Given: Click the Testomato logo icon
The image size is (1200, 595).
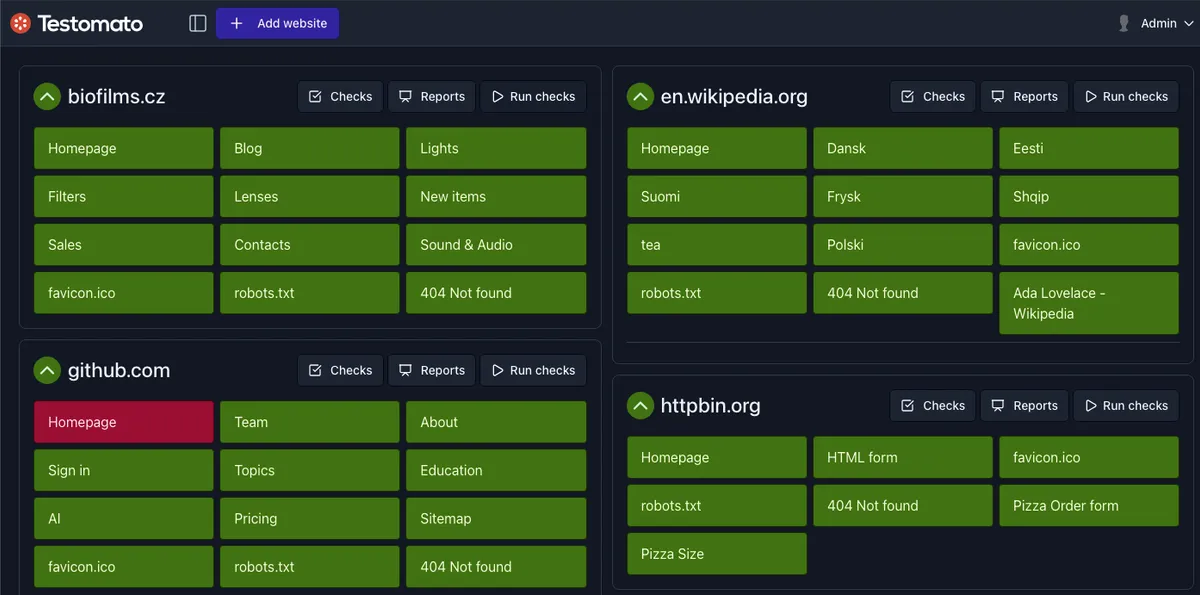Looking at the screenshot, I should click(21, 23).
